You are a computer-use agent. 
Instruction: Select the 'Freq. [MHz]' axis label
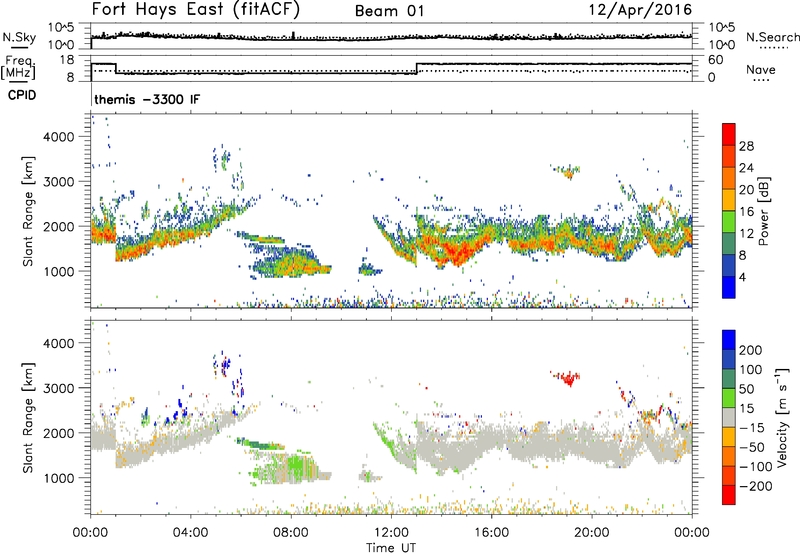pyautogui.click(x=19, y=67)
